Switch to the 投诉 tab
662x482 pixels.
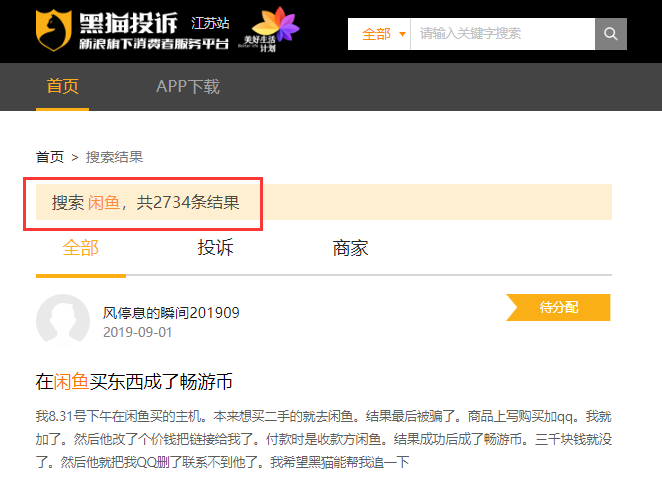(x=215, y=248)
